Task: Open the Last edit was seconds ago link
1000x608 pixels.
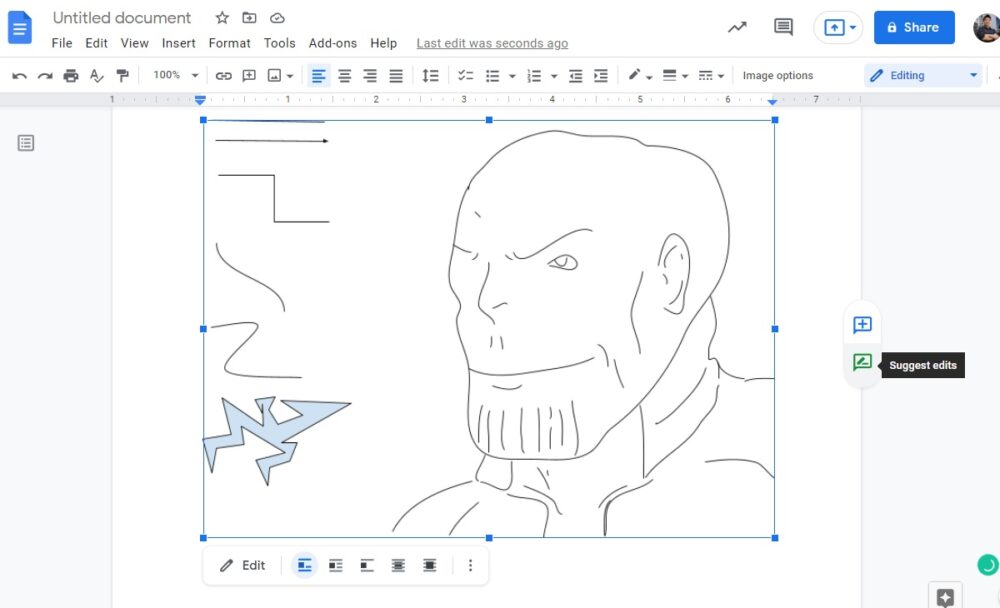Action: tap(492, 43)
